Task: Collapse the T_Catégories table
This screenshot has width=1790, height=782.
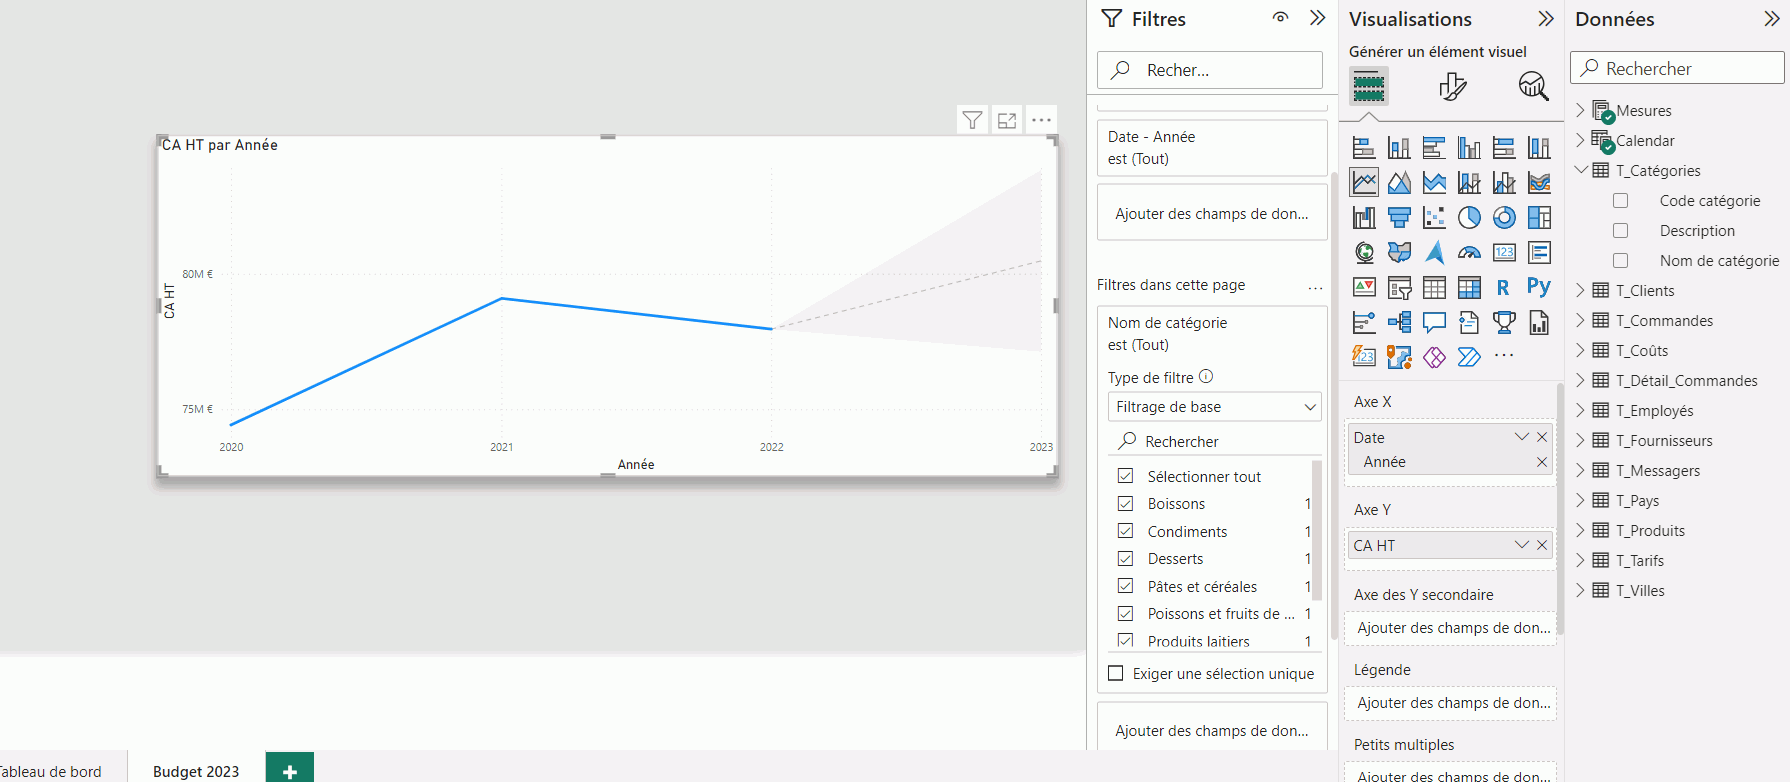Action: coord(1580,170)
